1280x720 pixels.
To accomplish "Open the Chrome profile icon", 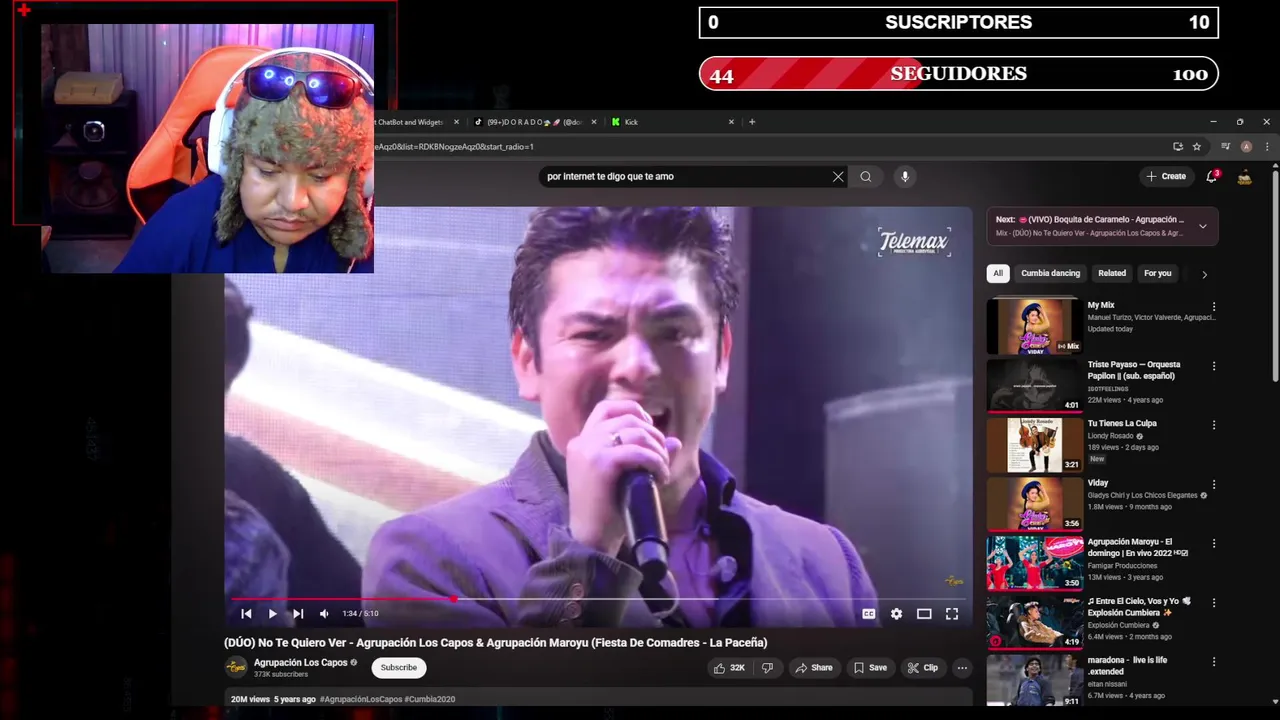I will 1246,147.
